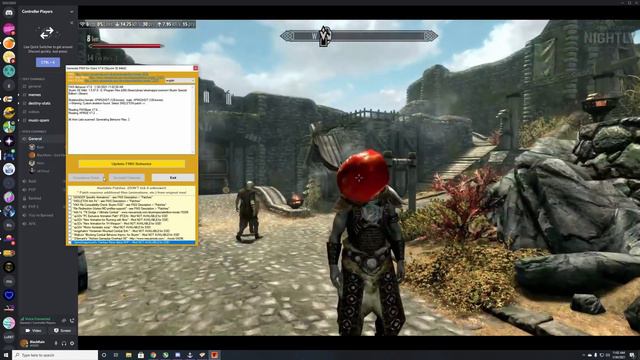This screenshot has width=640, height=360.
Task: Open Windows notification center icon
Action: pos(632,355)
